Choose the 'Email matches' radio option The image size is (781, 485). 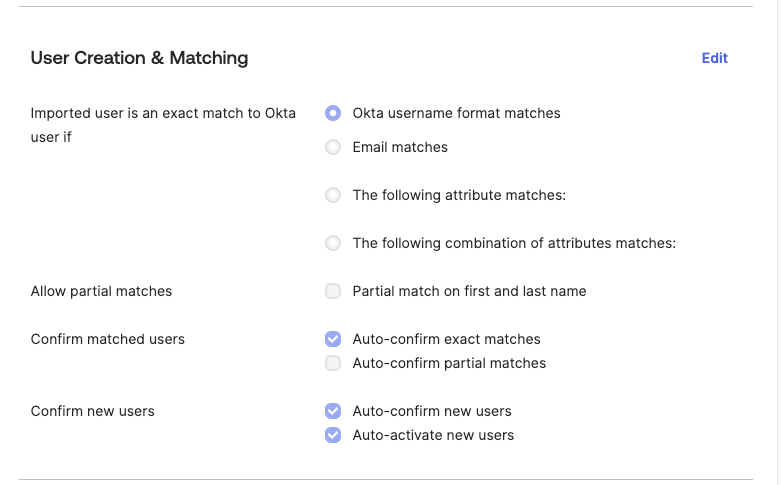pyautogui.click(x=333, y=147)
